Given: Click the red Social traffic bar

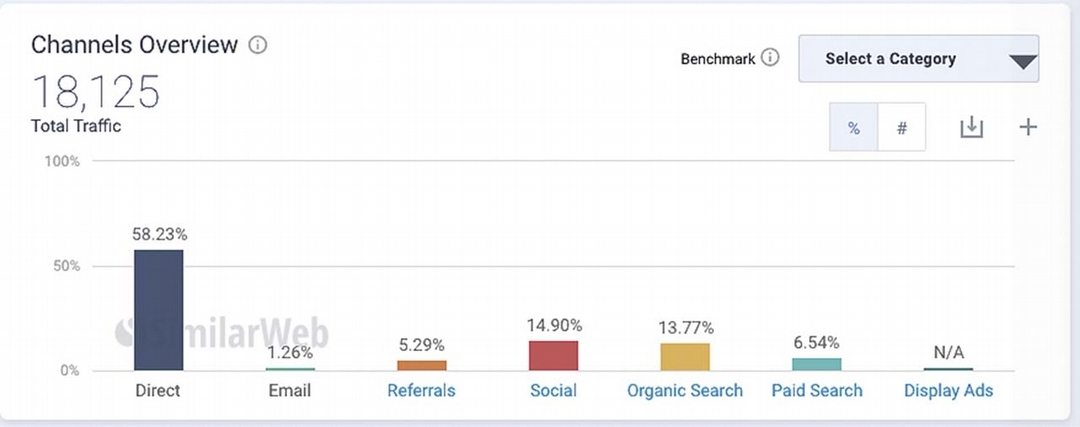Looking at the screenshot, I should click(553, 355).
